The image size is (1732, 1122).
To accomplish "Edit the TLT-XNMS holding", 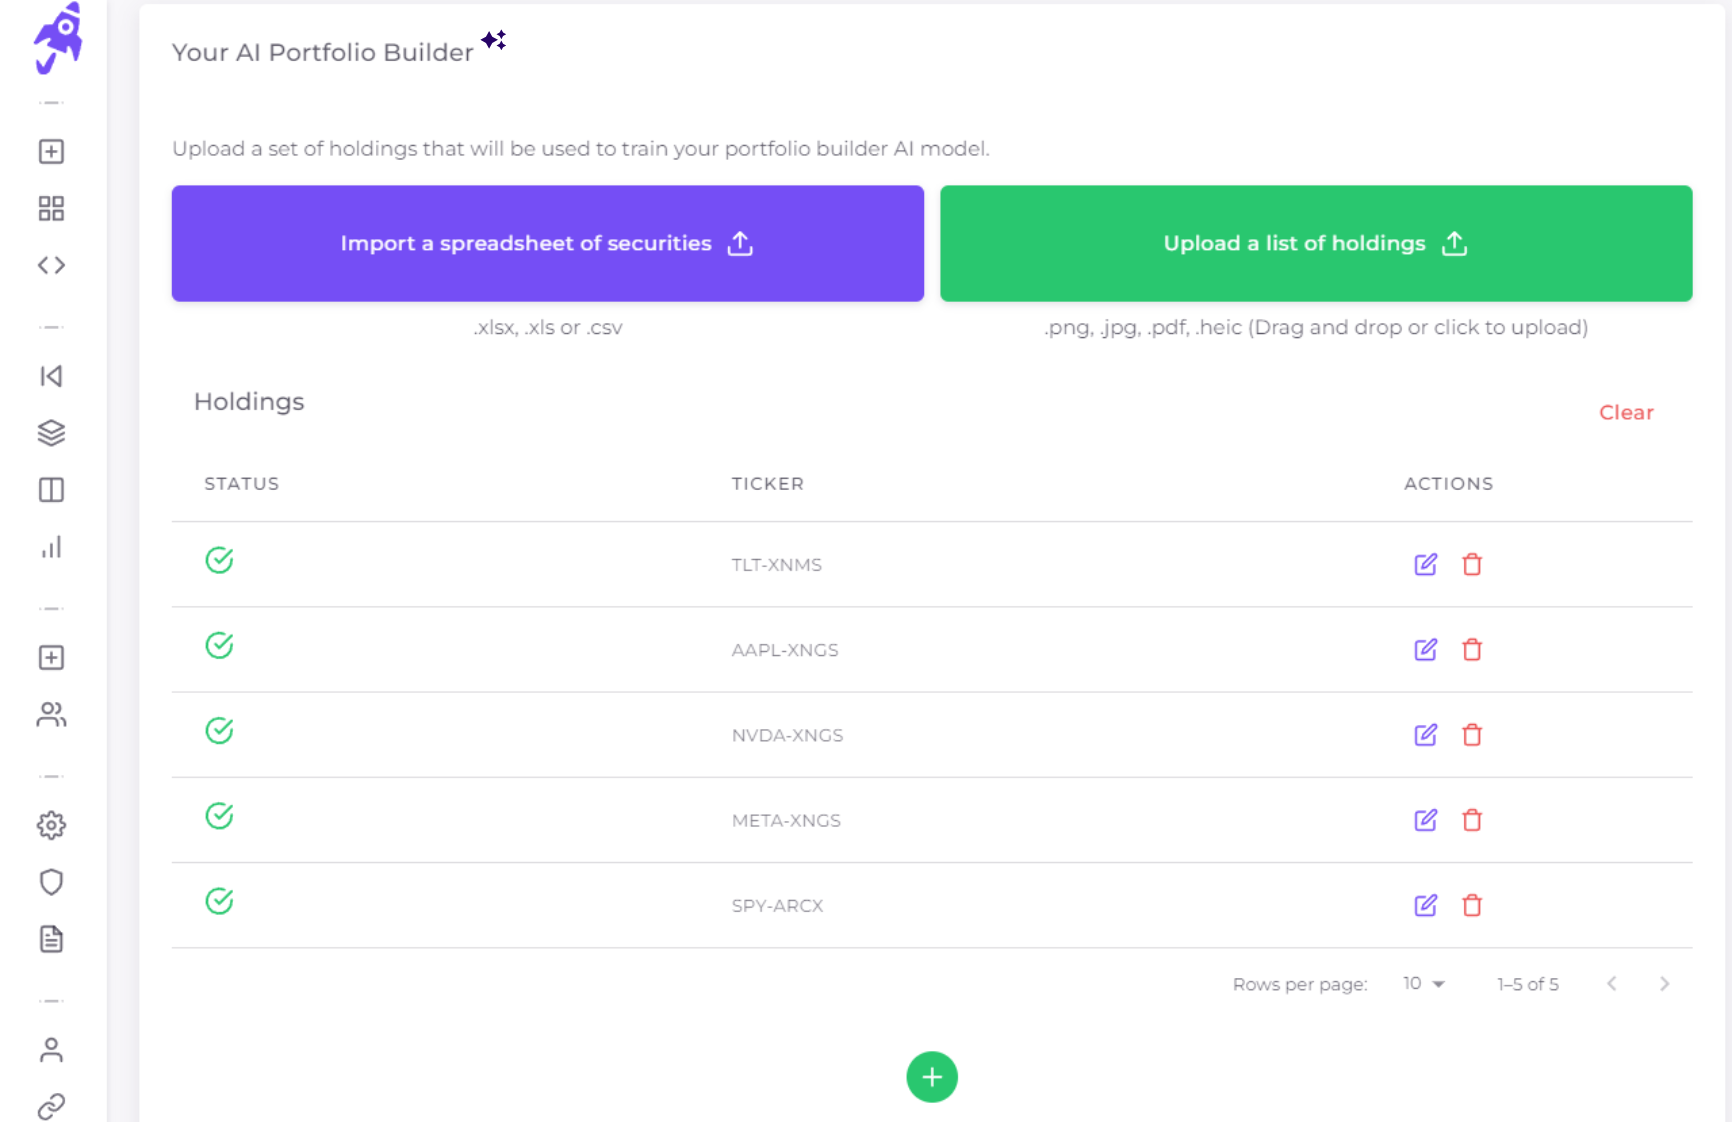I will pyautogui.click(x=1426, y=564).
